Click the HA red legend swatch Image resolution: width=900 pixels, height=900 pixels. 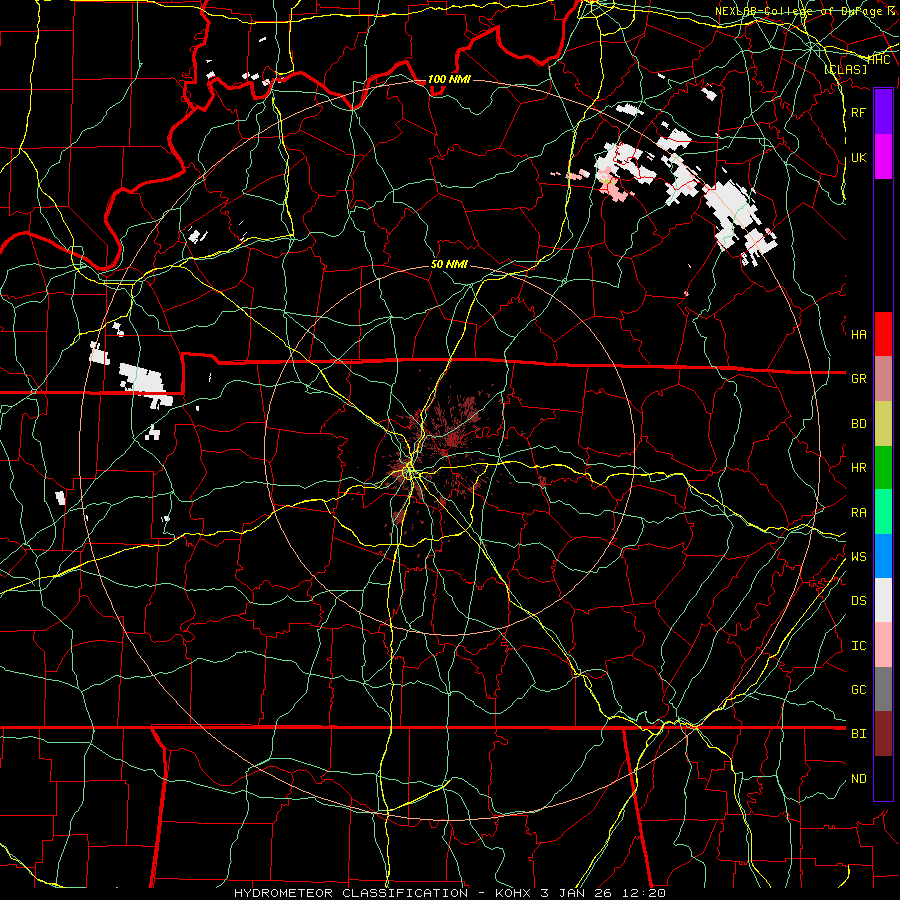(x=883, y=334)
